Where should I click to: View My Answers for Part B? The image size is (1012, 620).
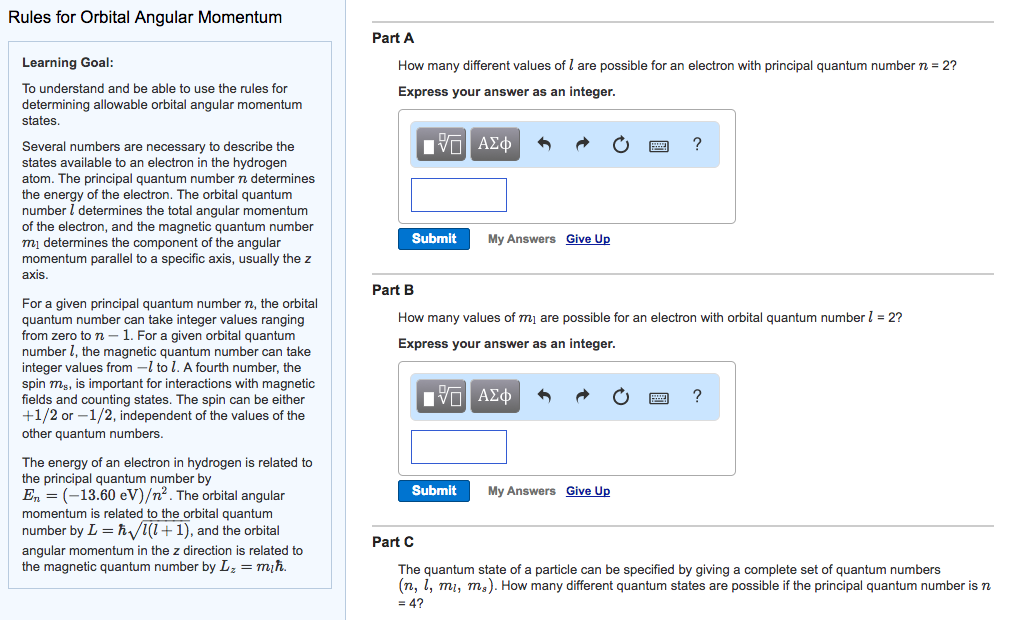521,491
